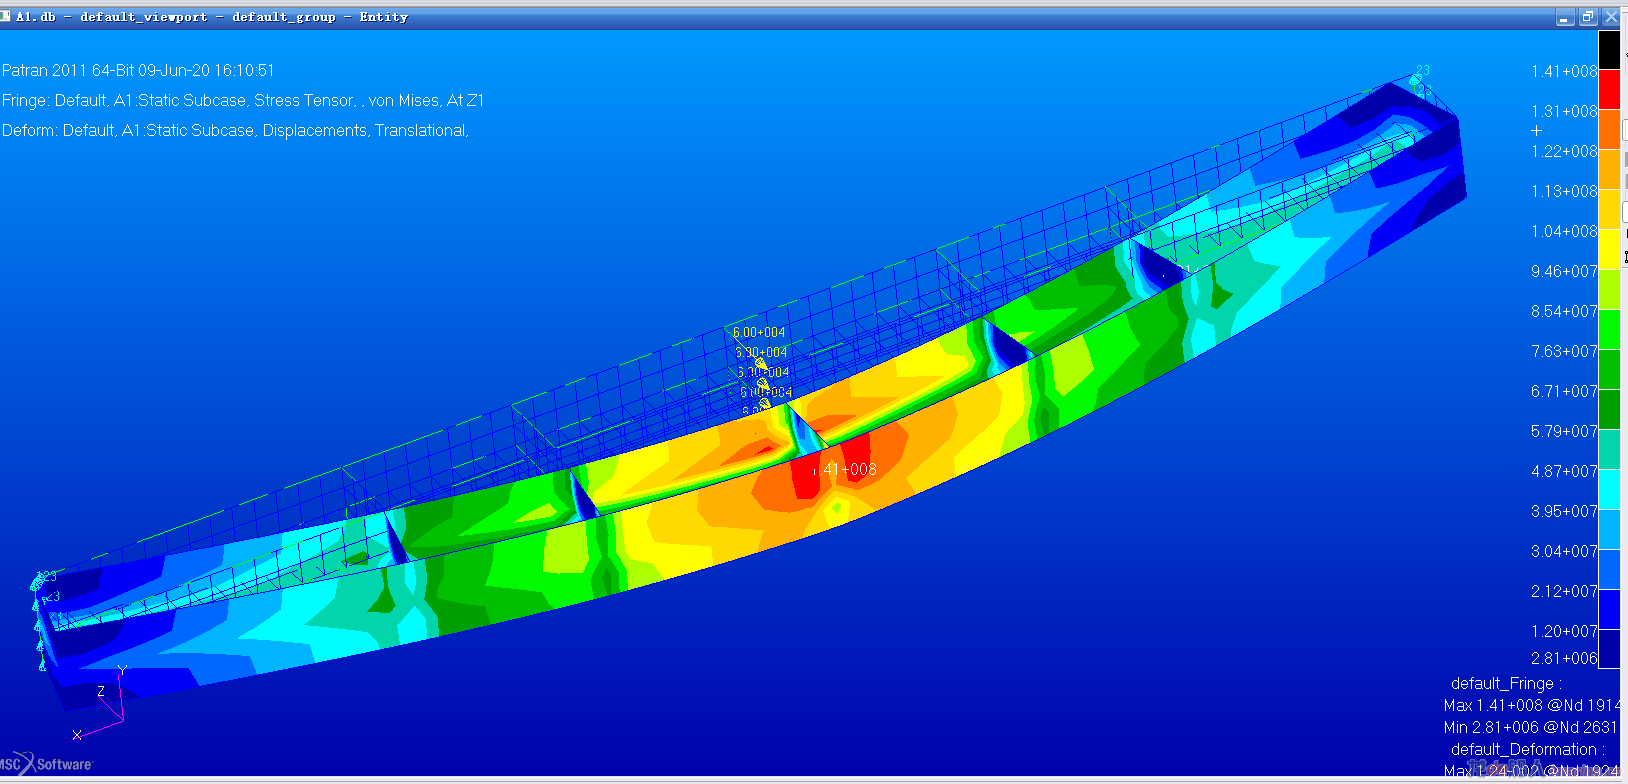Viewport: 1628px width, 784px height.
Task: Click the cyan swatch below 4.87+007
Action: pos(1609,490)
